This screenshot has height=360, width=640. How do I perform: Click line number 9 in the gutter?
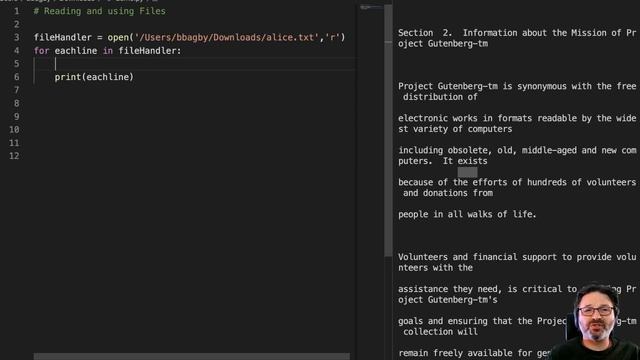[x=16, y=116]
